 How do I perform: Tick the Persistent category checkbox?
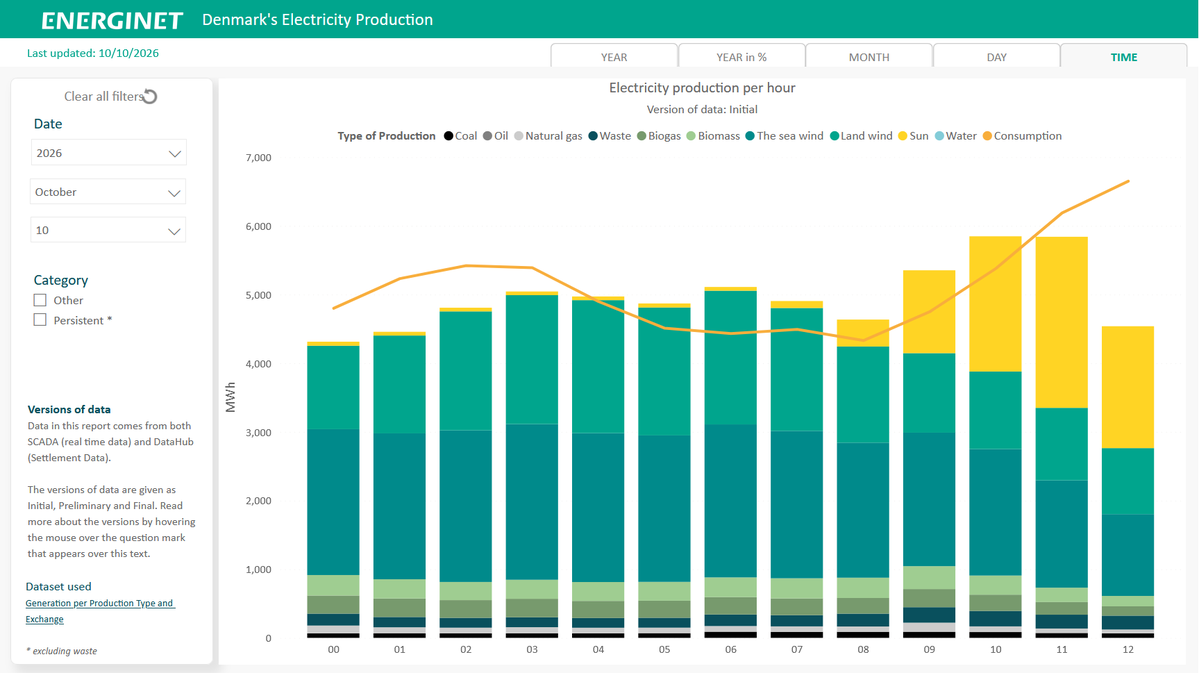[x=40, y=320]
